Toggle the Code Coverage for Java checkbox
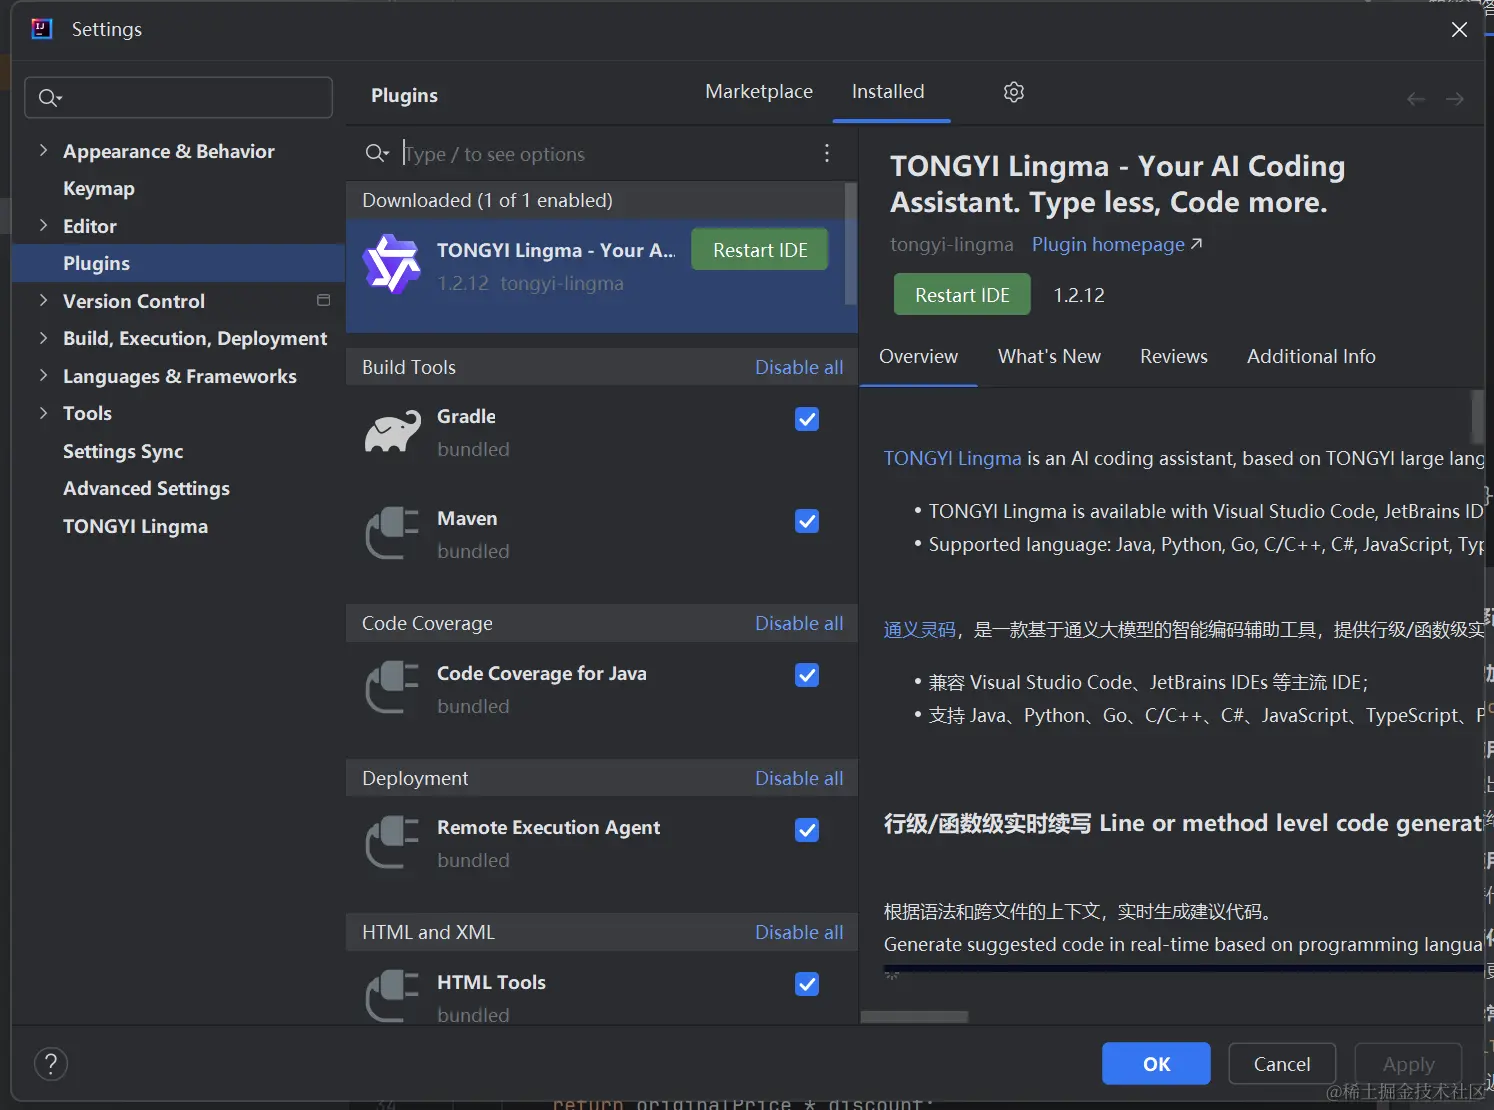The width and height of the screenshot is (1494, 1110). tap(807, 675)
